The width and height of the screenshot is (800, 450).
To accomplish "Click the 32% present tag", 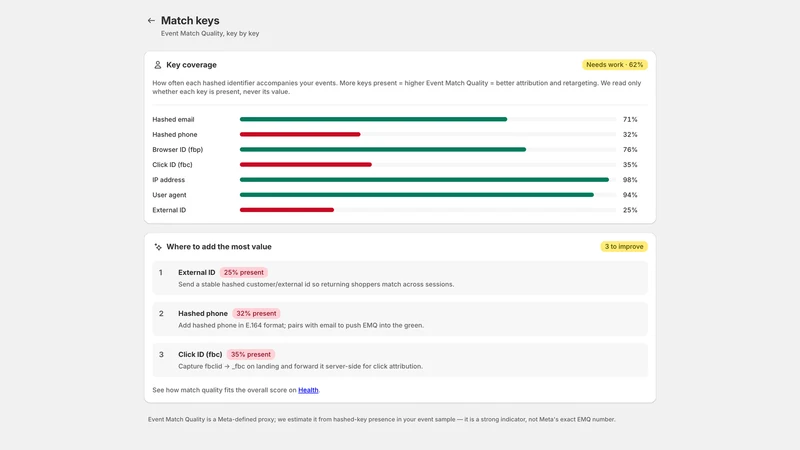I will pos(256,313).
